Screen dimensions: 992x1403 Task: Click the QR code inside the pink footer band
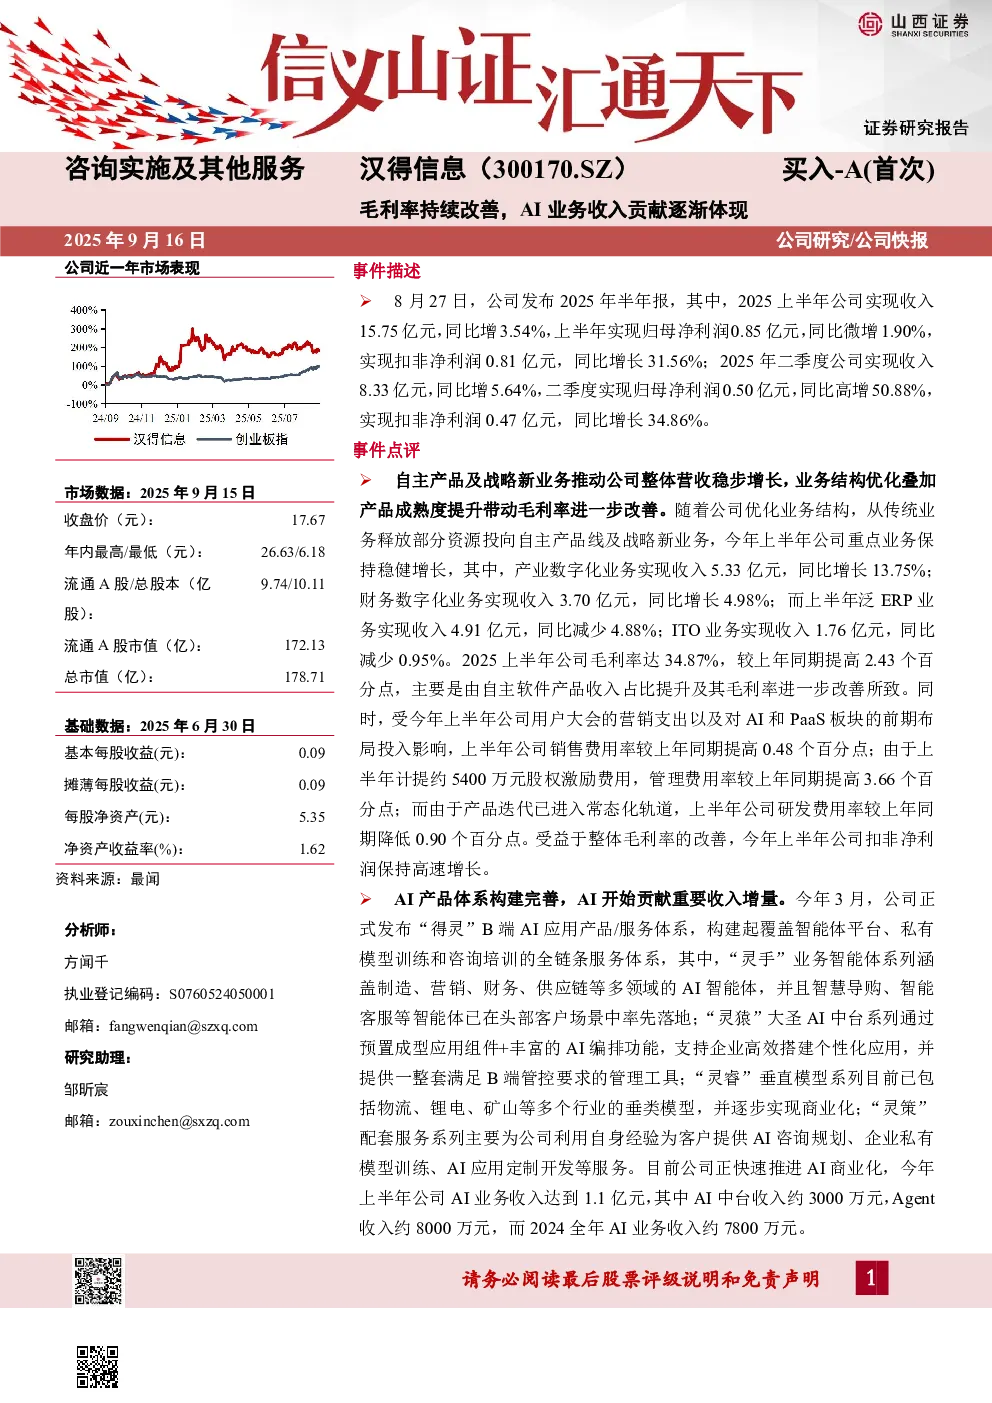(x=98, y=1280)
